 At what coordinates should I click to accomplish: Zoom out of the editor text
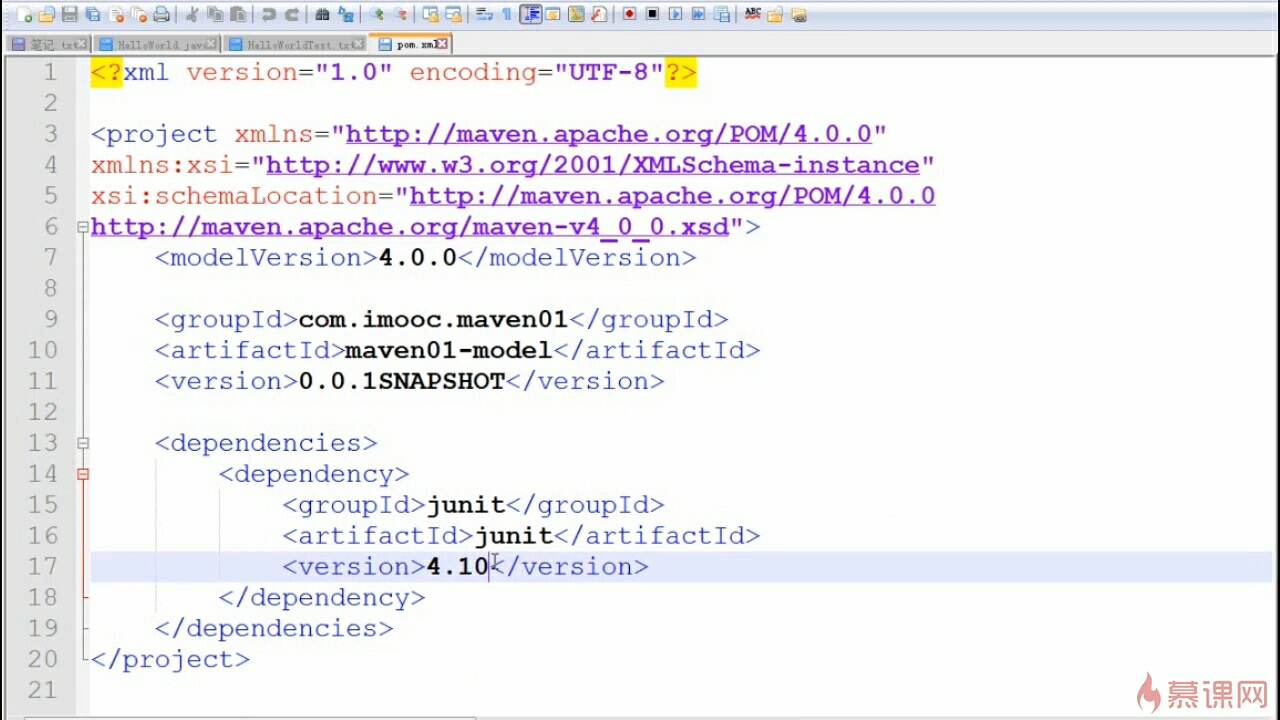click(x=400, y=14)
